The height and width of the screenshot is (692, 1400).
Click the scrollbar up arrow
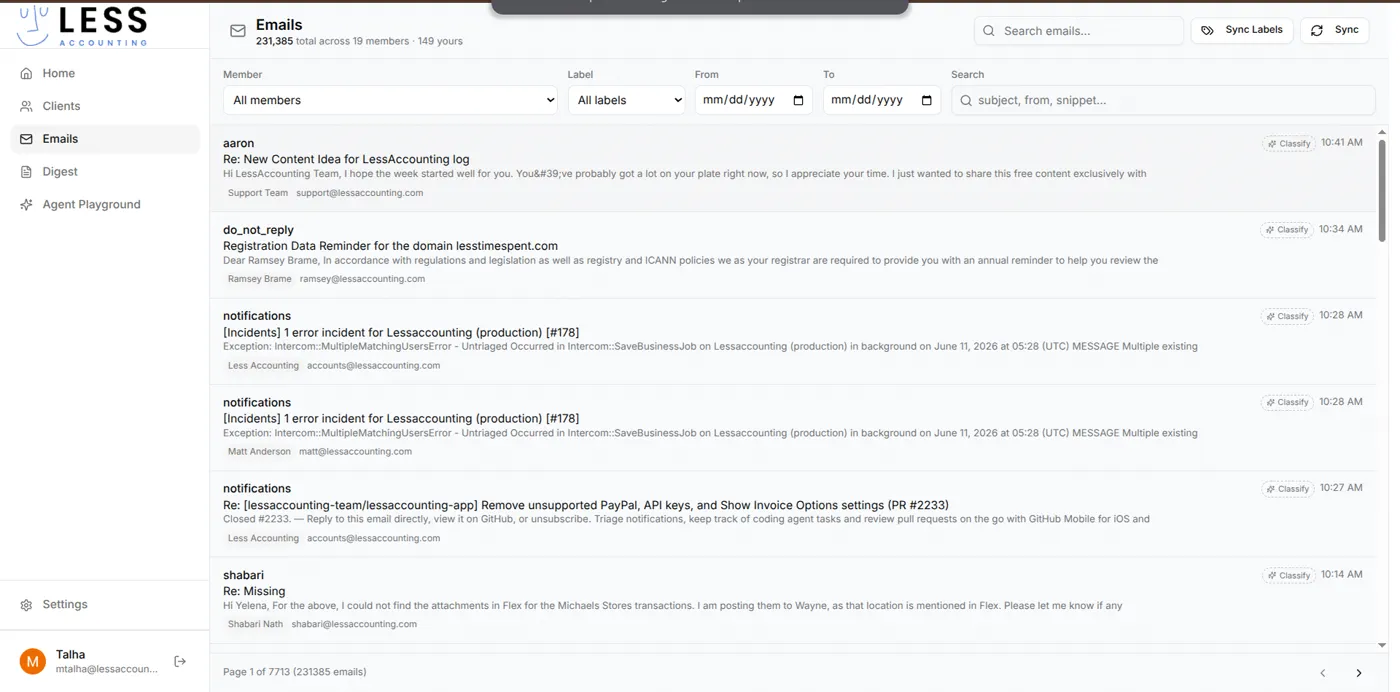1382,132
